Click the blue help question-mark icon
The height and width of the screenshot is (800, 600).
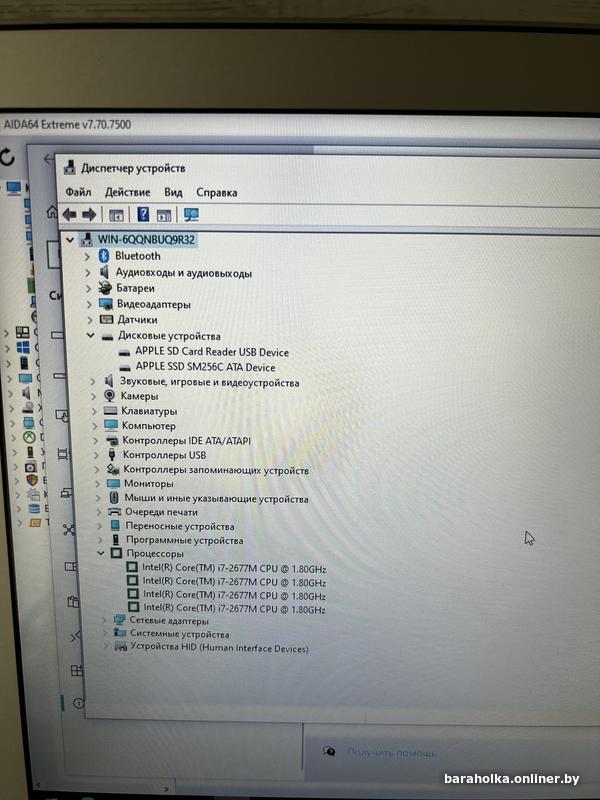[x=143, y=214]
